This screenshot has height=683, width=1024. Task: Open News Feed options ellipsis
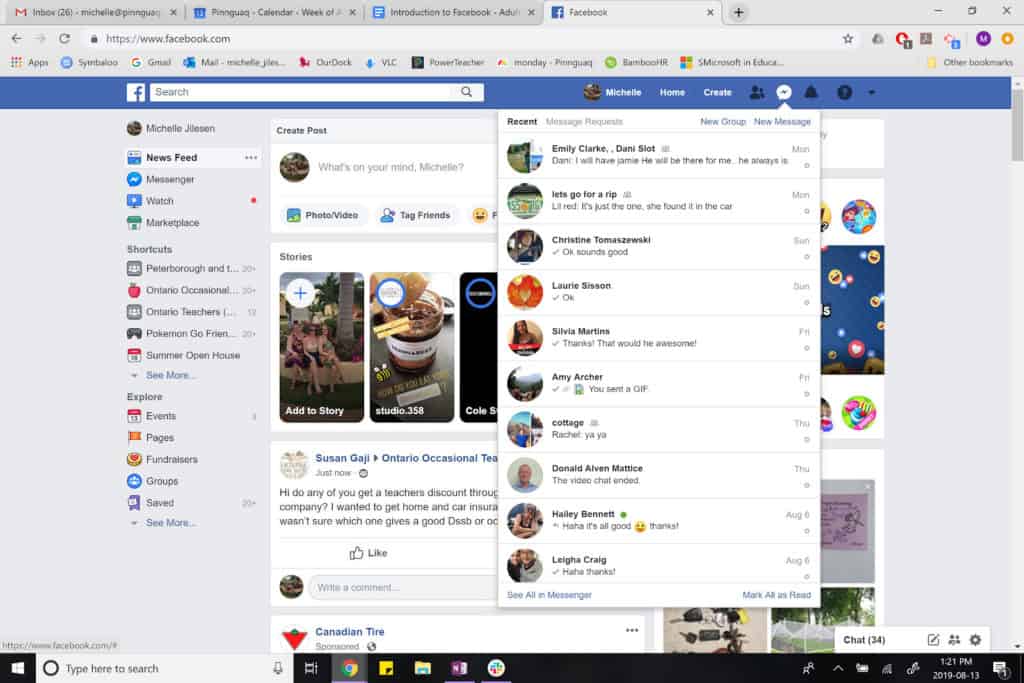point(251,157)
